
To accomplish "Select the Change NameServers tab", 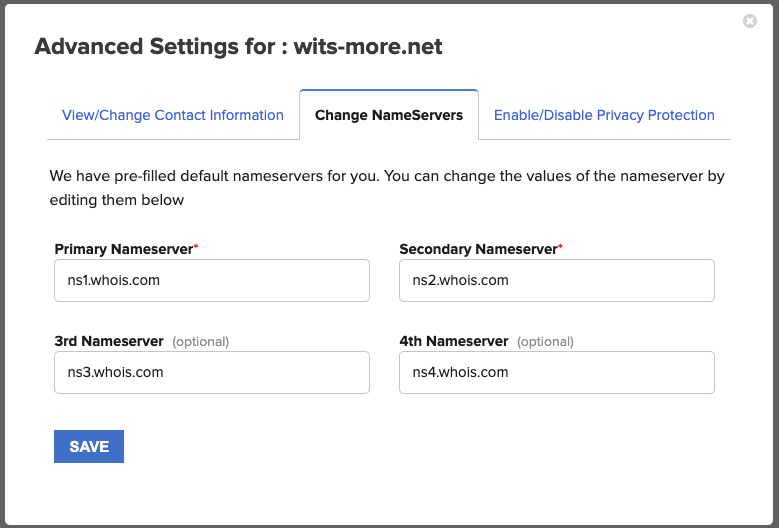I will (x=389, y=115).
